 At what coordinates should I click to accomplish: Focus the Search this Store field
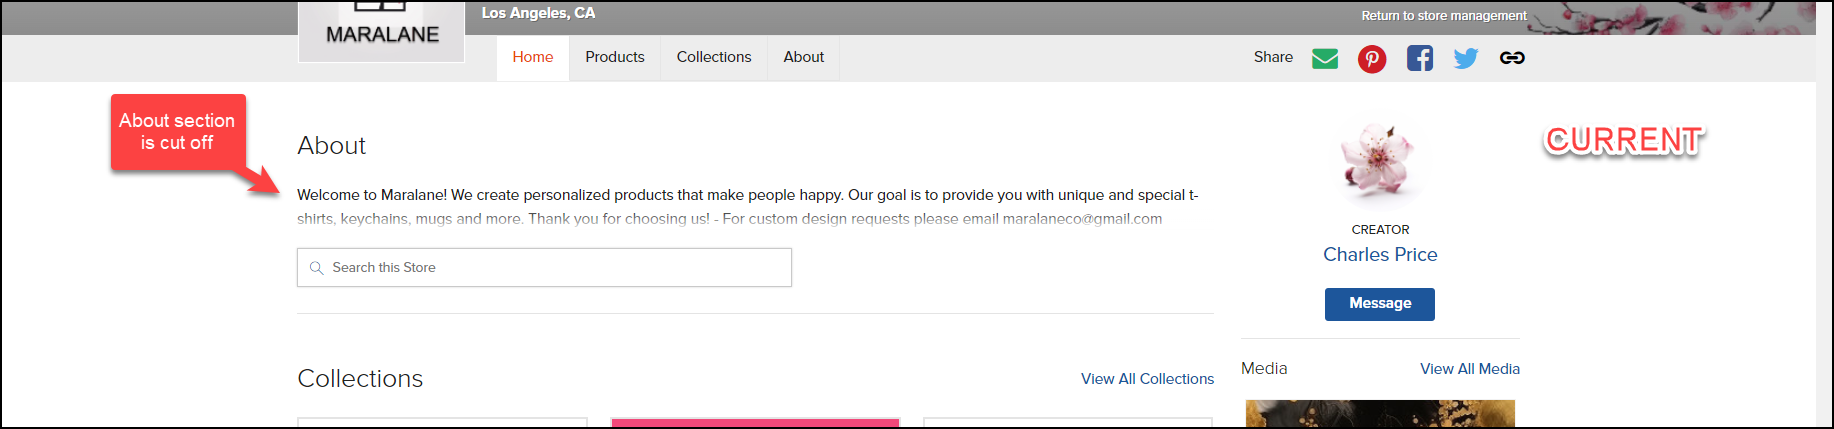click(x=544, y=268)
